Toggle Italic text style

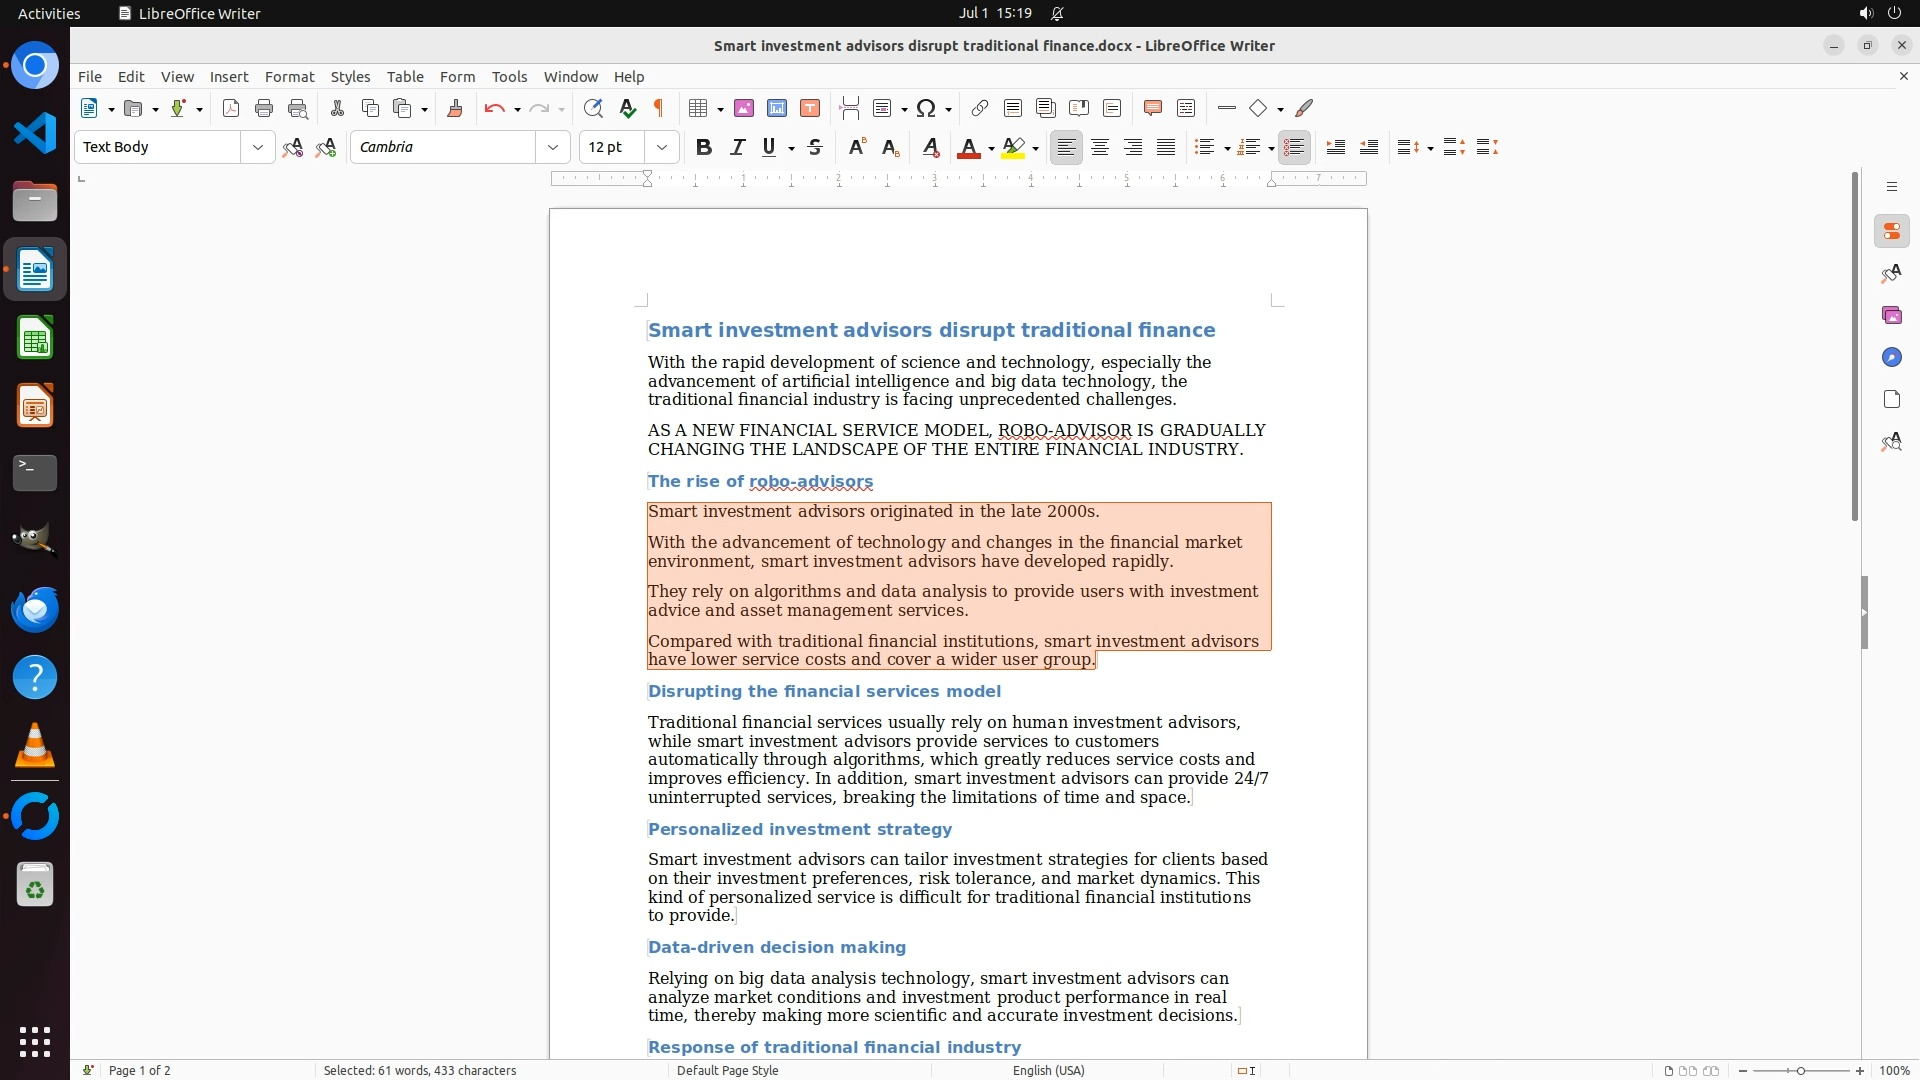tap(738, 147)
